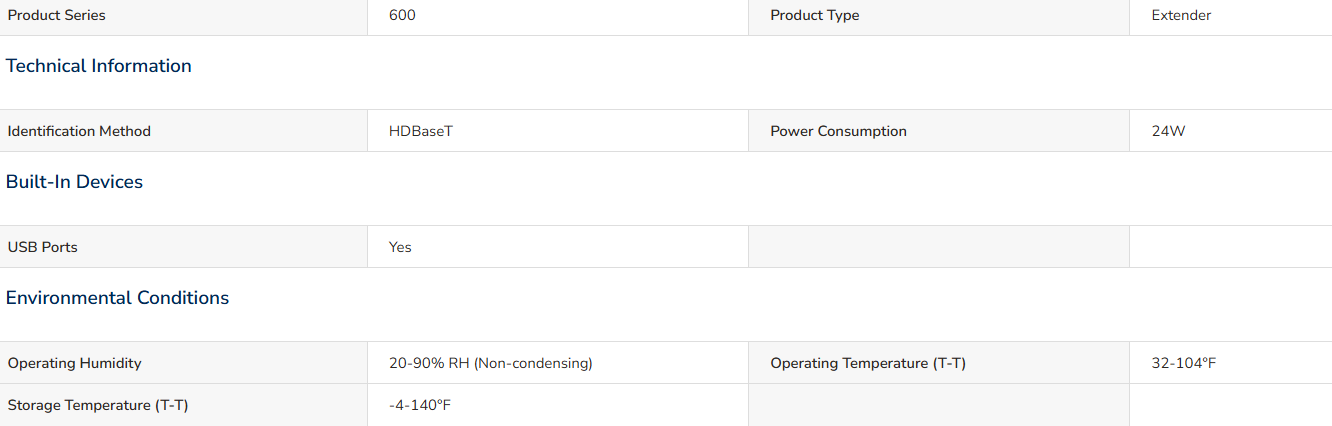Select the HDBaseT value
1332x426 pixels.
[x=421, y=131]
